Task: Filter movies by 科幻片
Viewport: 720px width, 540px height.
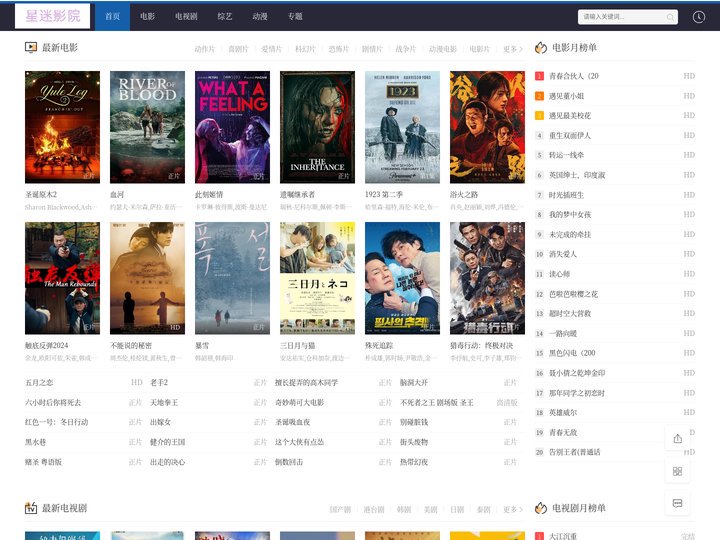Action: pyautogui.click(x=305, y=49)
